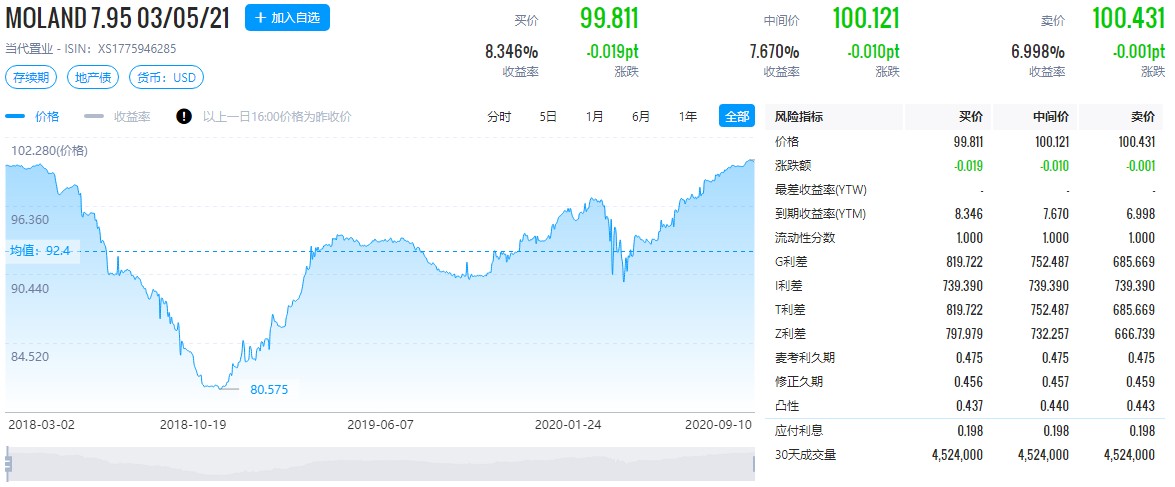
Task: Click the mini overview timeline strip
Action: pos(380,464)
